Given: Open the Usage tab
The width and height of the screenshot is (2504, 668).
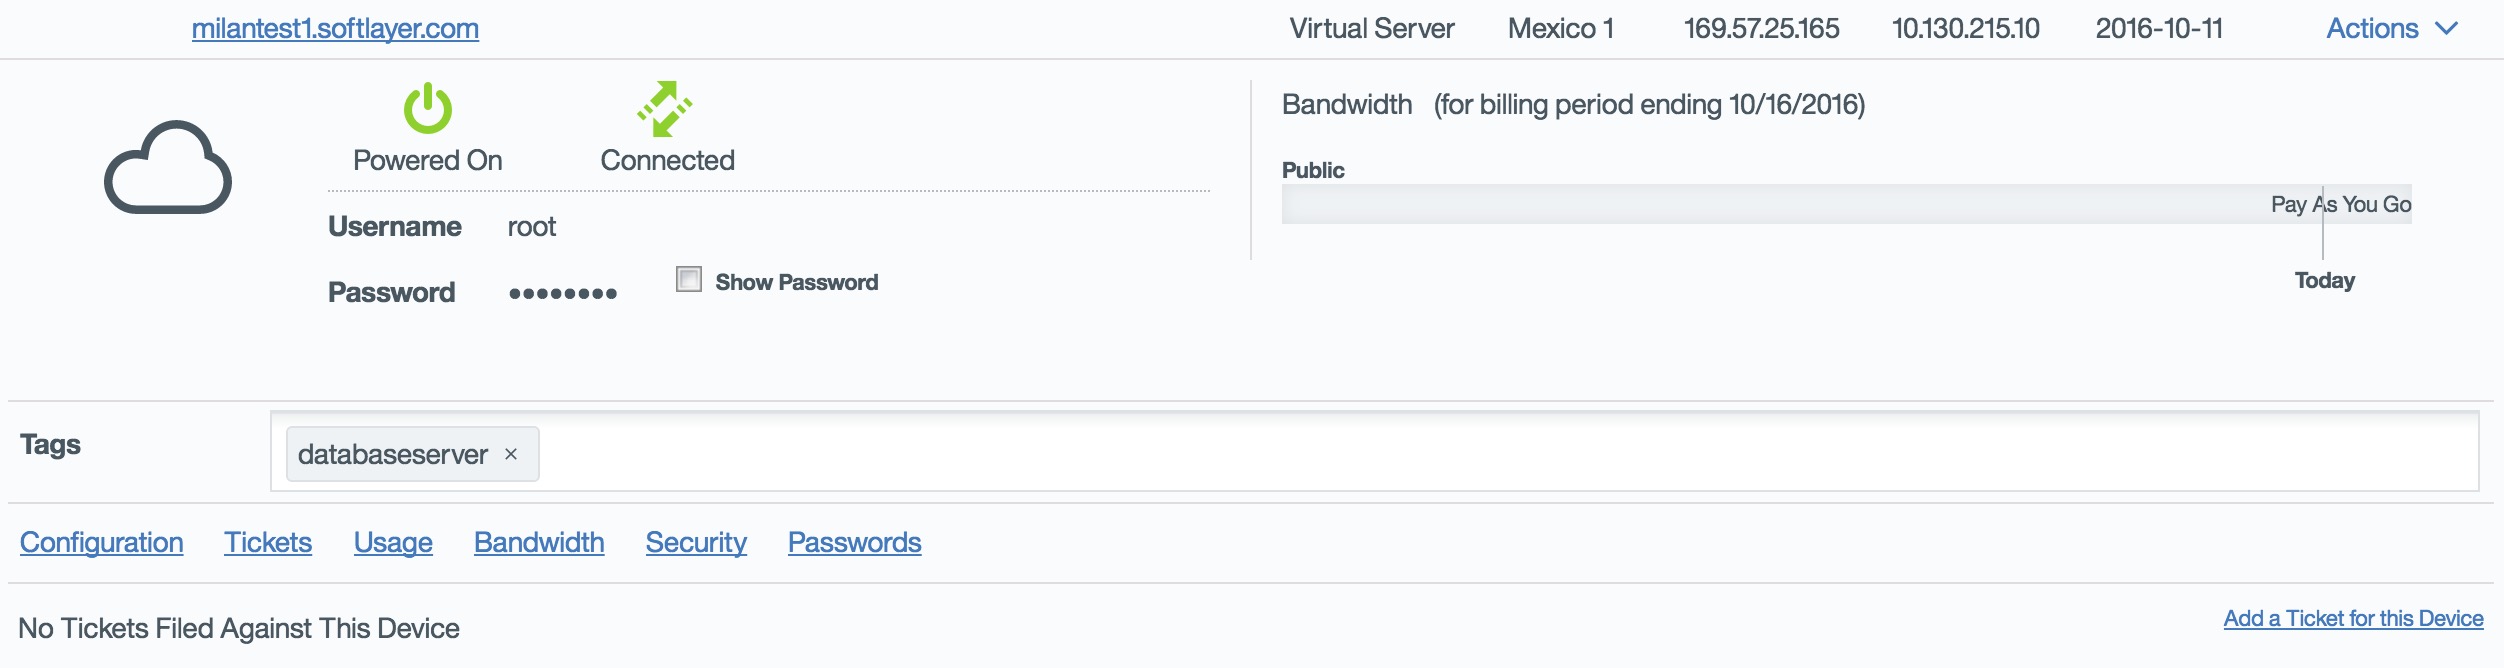Looking at the screenshot, I should [x=393, y=542].
